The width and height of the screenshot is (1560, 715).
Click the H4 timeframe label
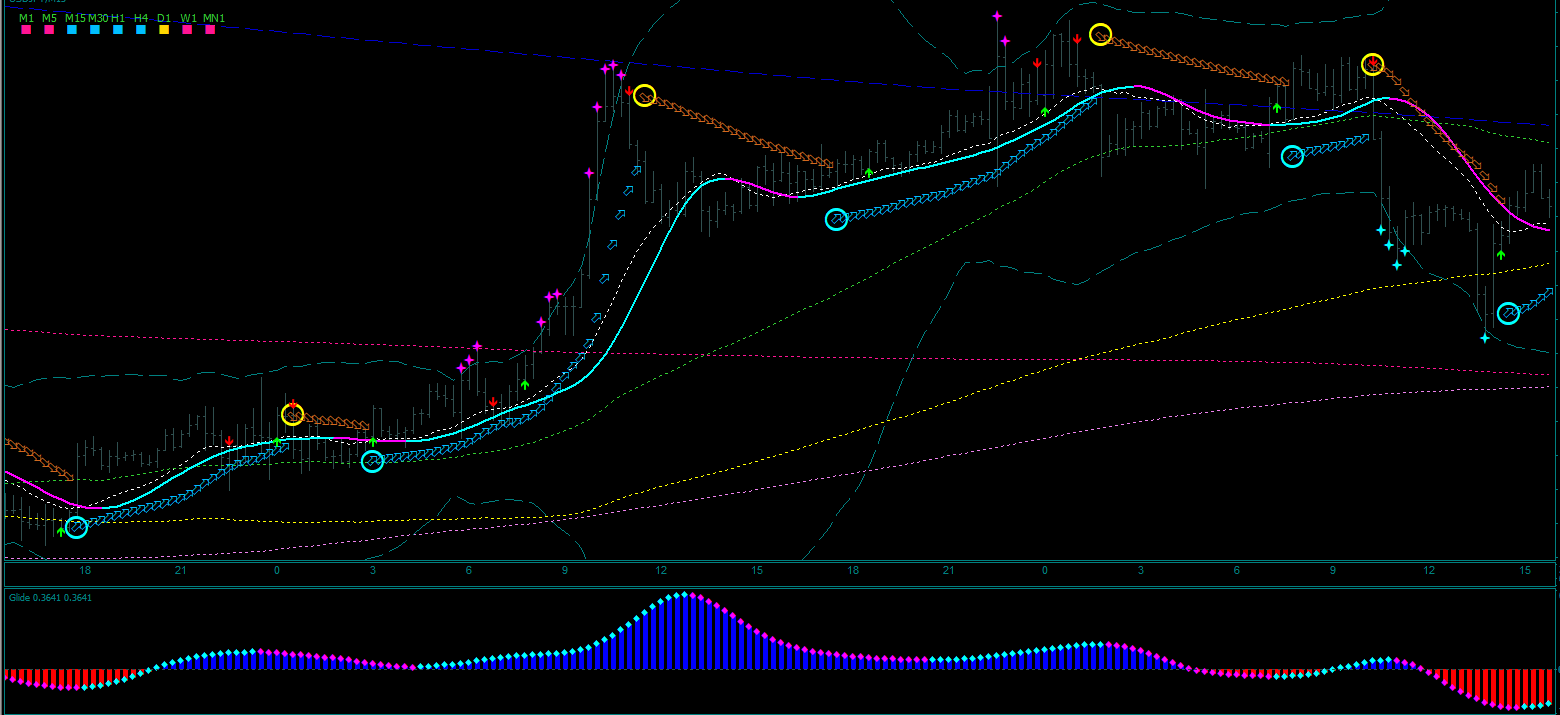141,18
